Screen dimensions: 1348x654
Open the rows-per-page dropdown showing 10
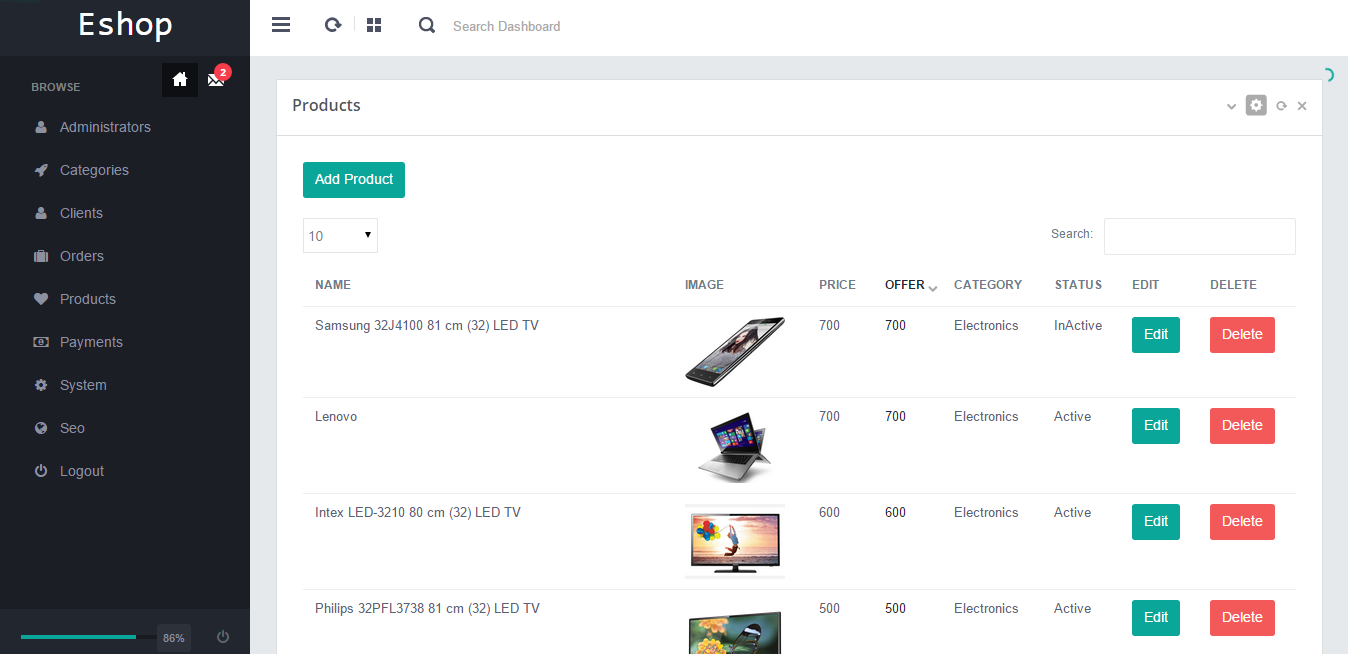pyautogui.click(x=340, y=236)
